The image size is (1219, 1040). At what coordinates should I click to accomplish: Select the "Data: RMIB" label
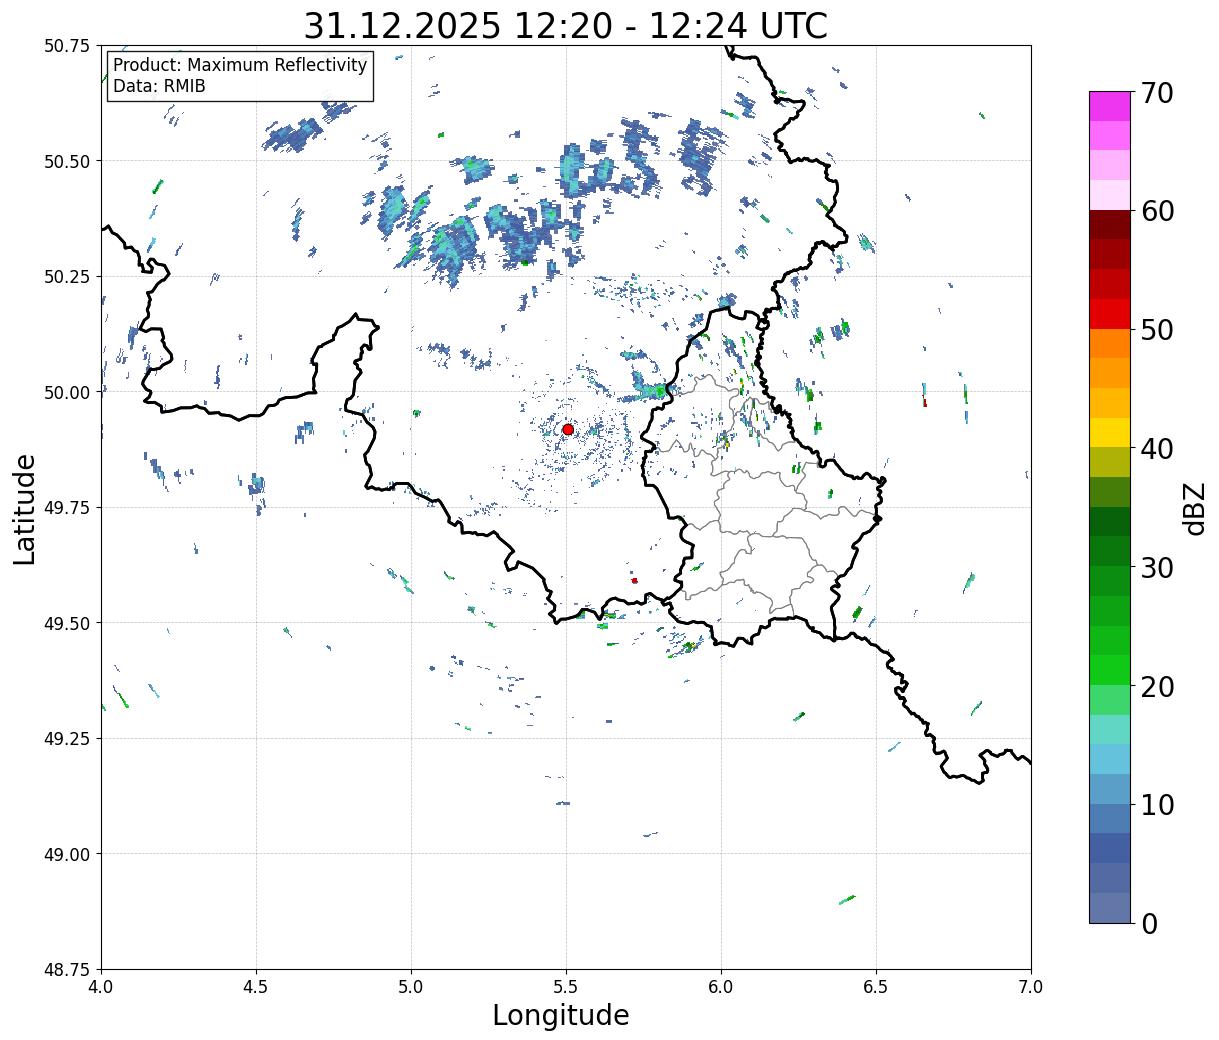[159, 86]
